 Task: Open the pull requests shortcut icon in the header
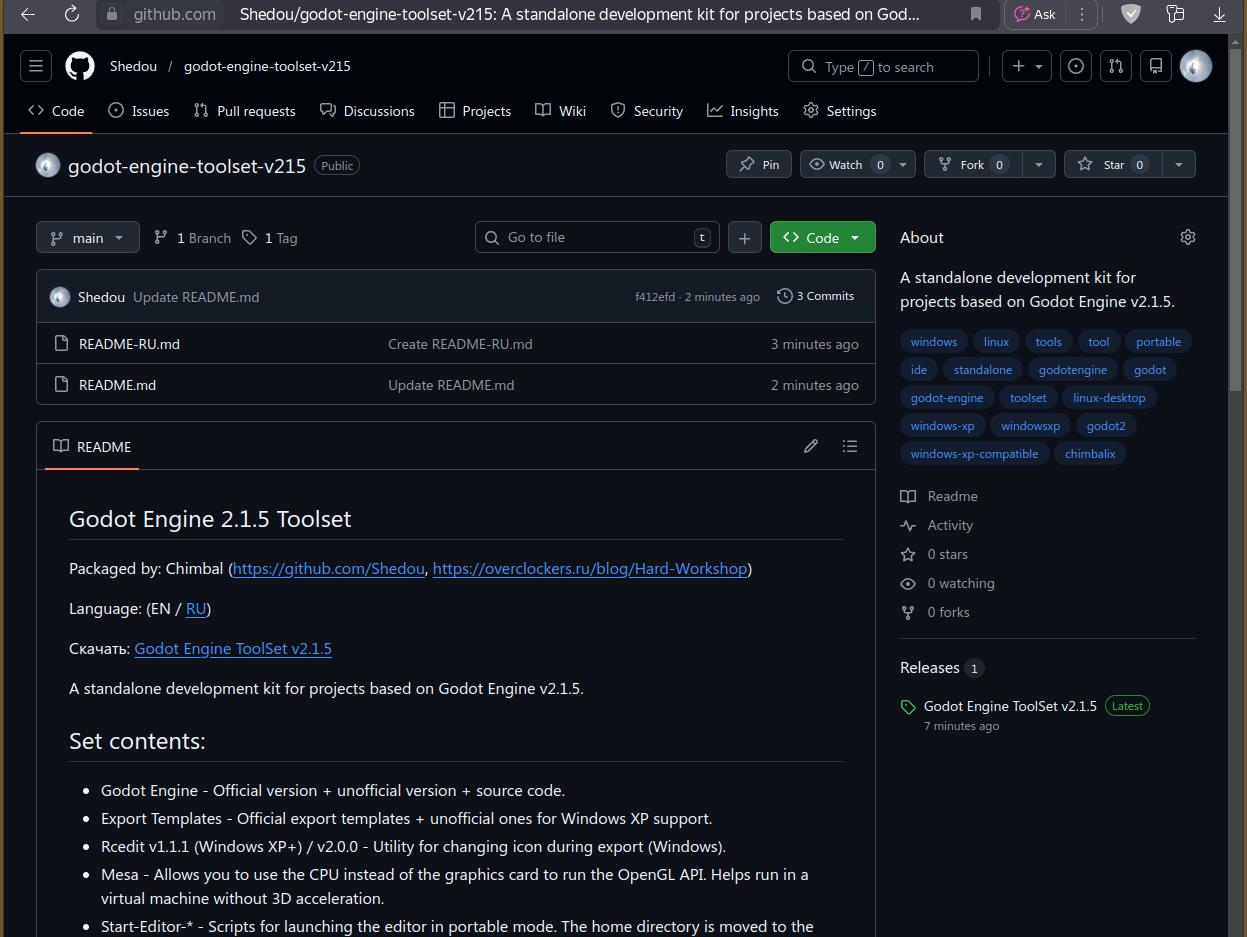tap(1115, 66)
